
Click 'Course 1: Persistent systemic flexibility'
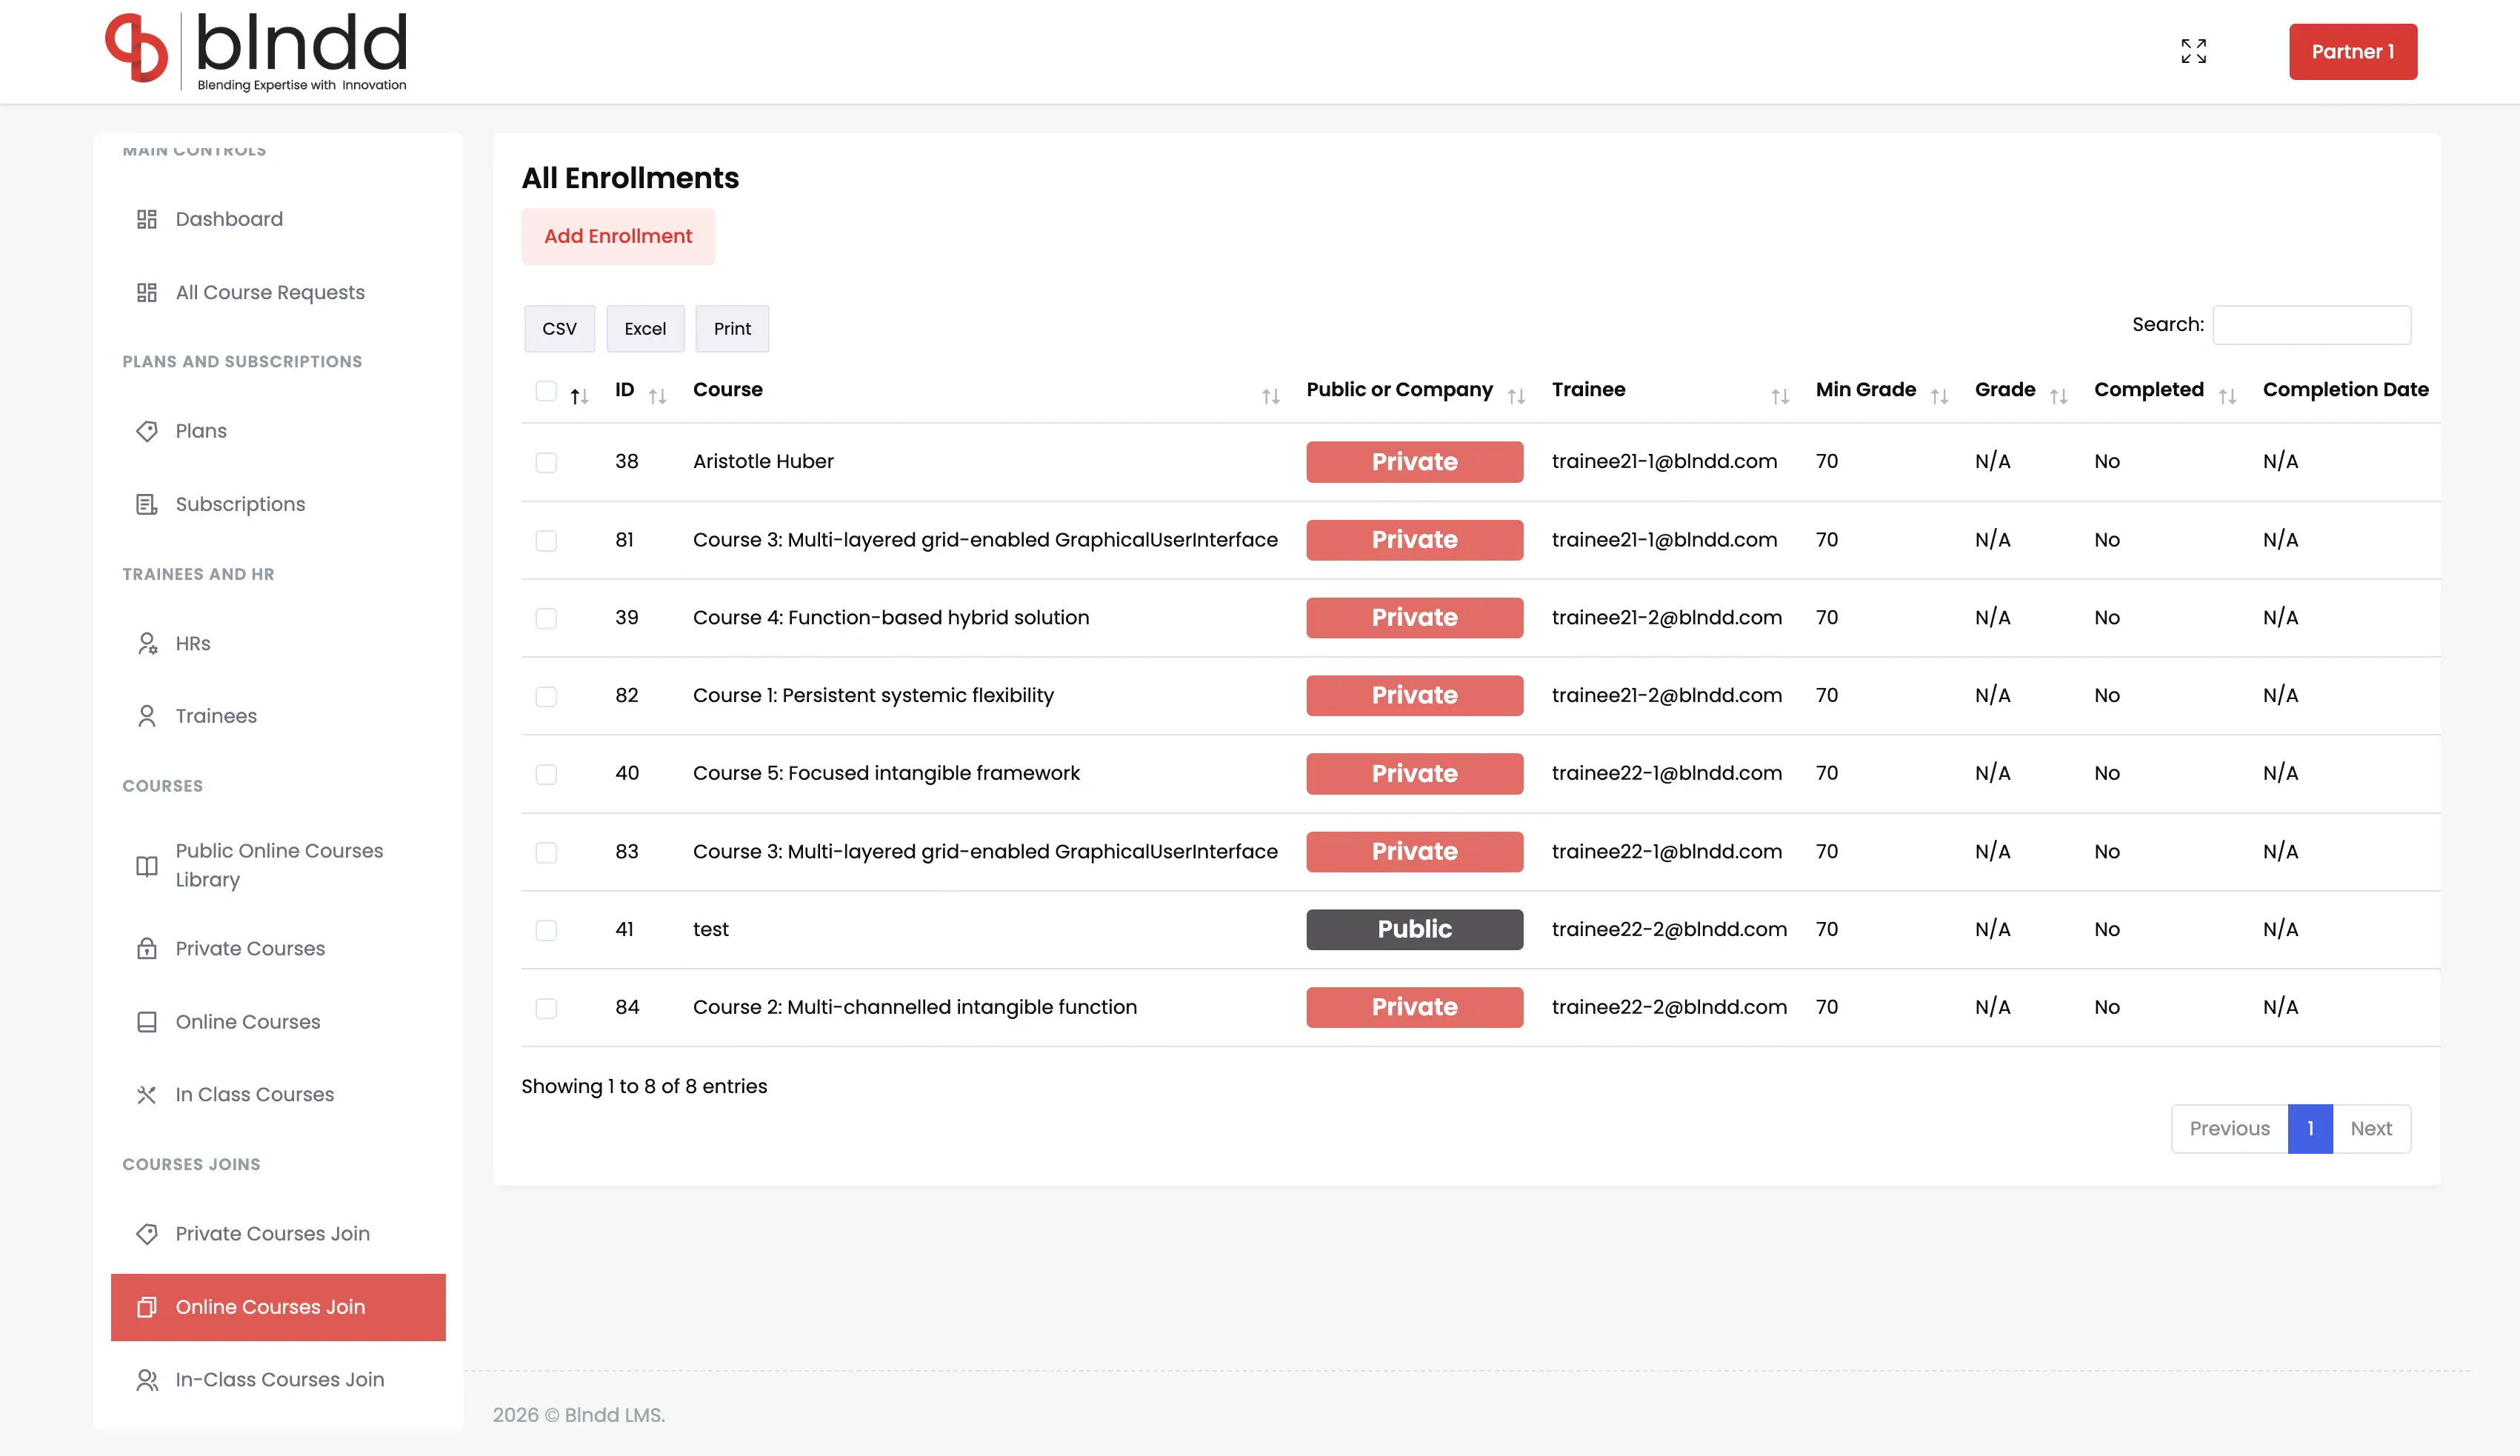coord(873,695)
